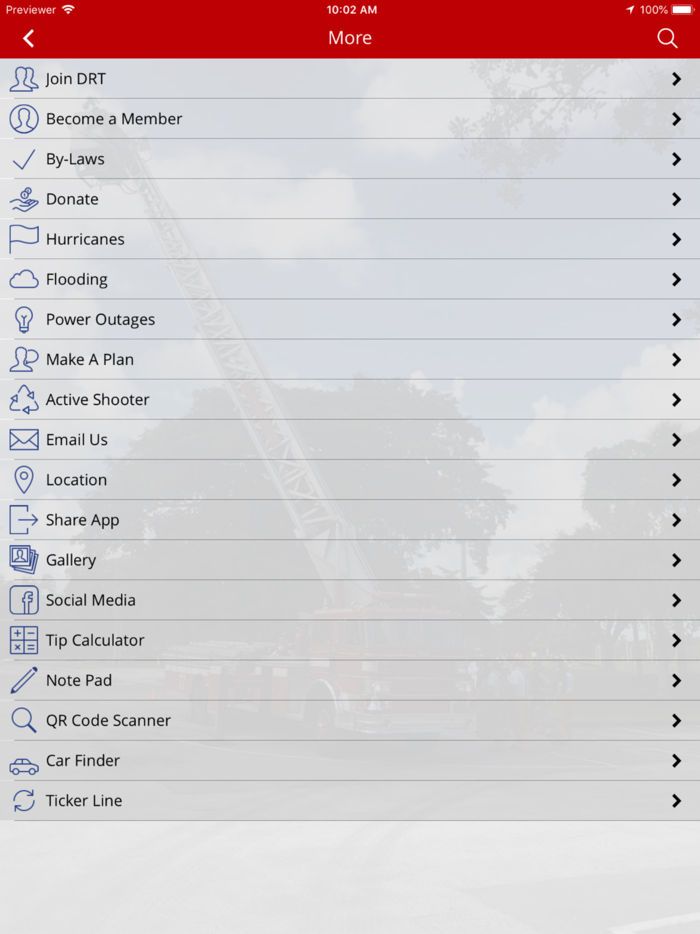Tap the Location pin icon
Image resolution: width=700 pixels, height=934 pixels.
(x=24, y=480)
